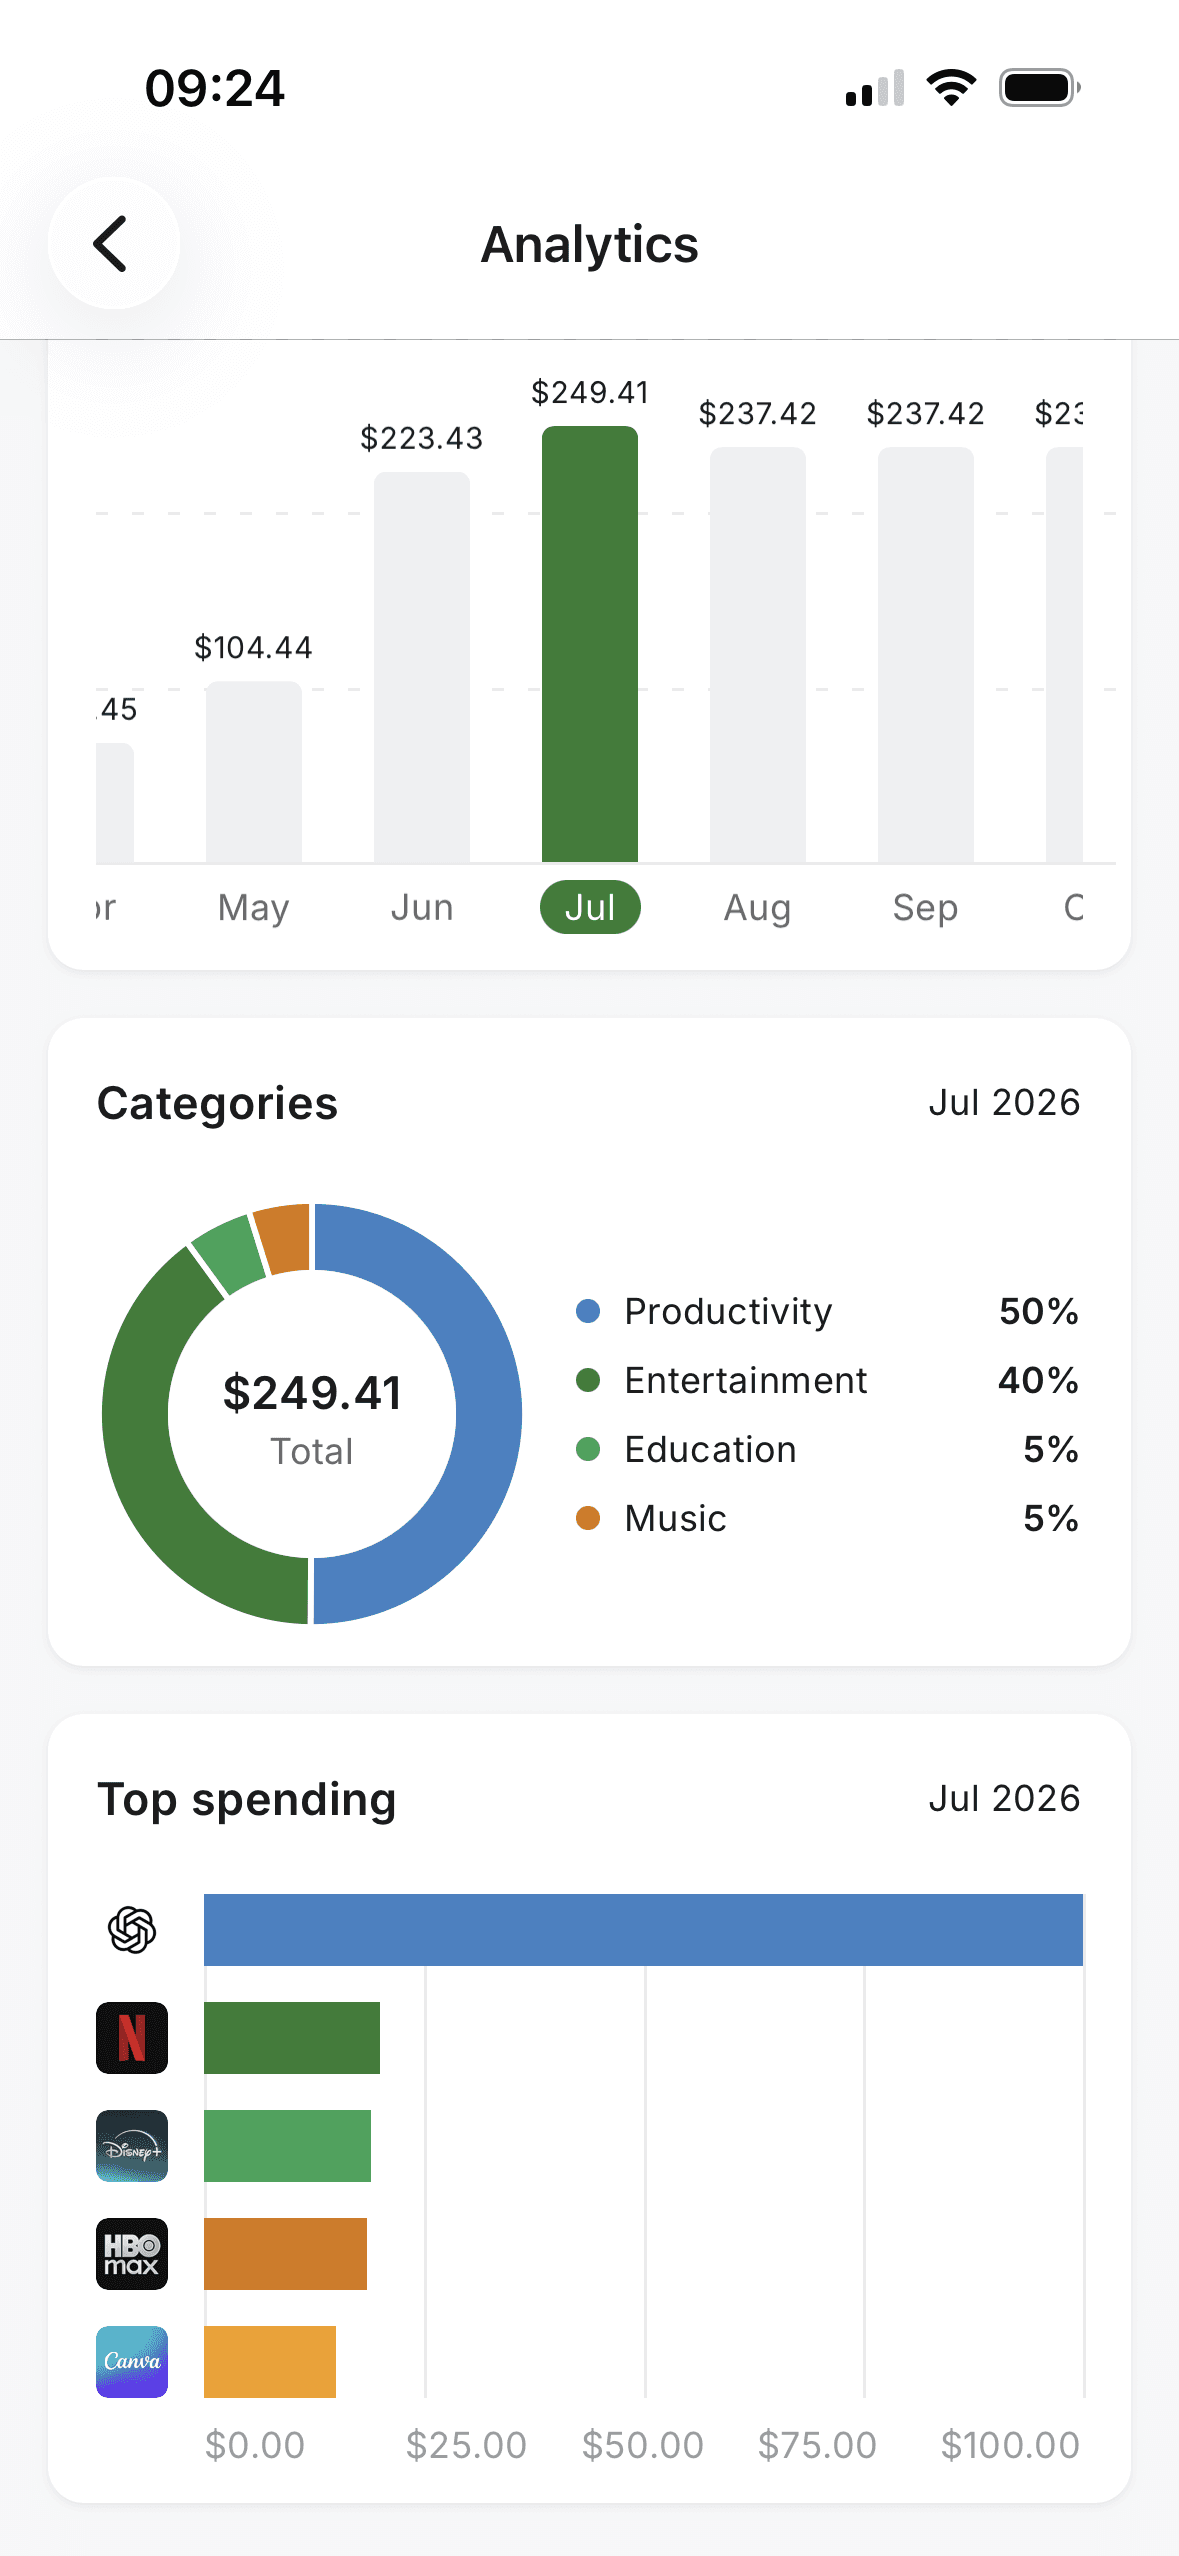This screenshot has height=2556, width=1179.
Task: Select the Music legend entry
Action: point(828,1518)
